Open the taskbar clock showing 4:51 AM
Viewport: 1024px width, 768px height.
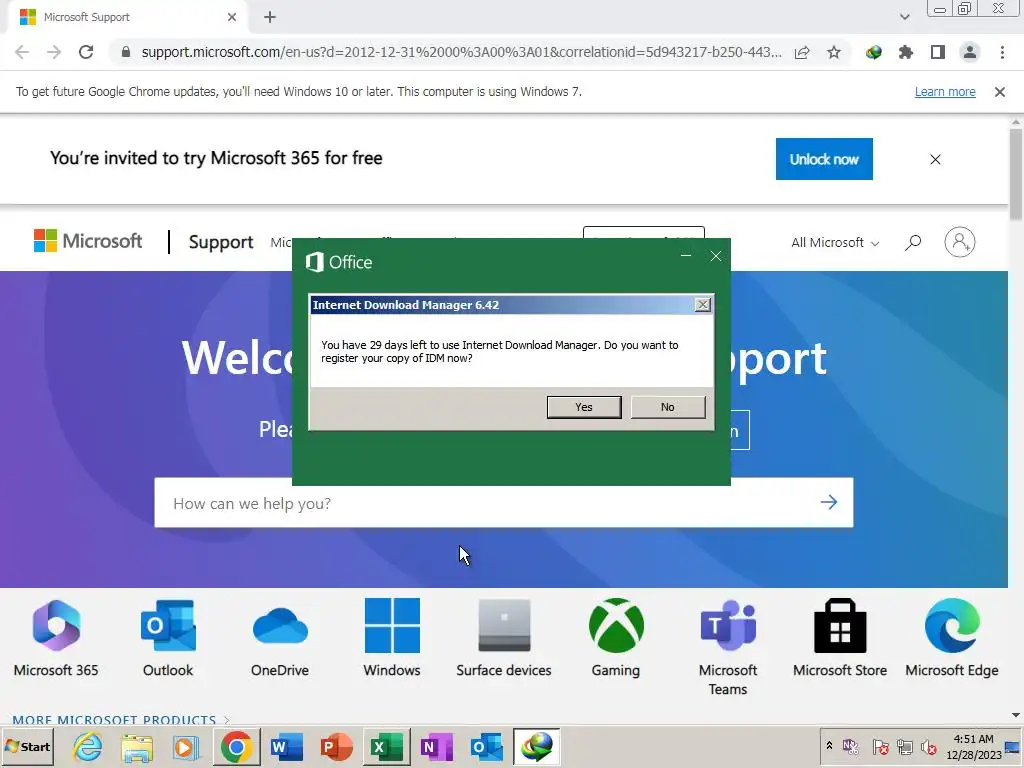(x=974, y=746)
